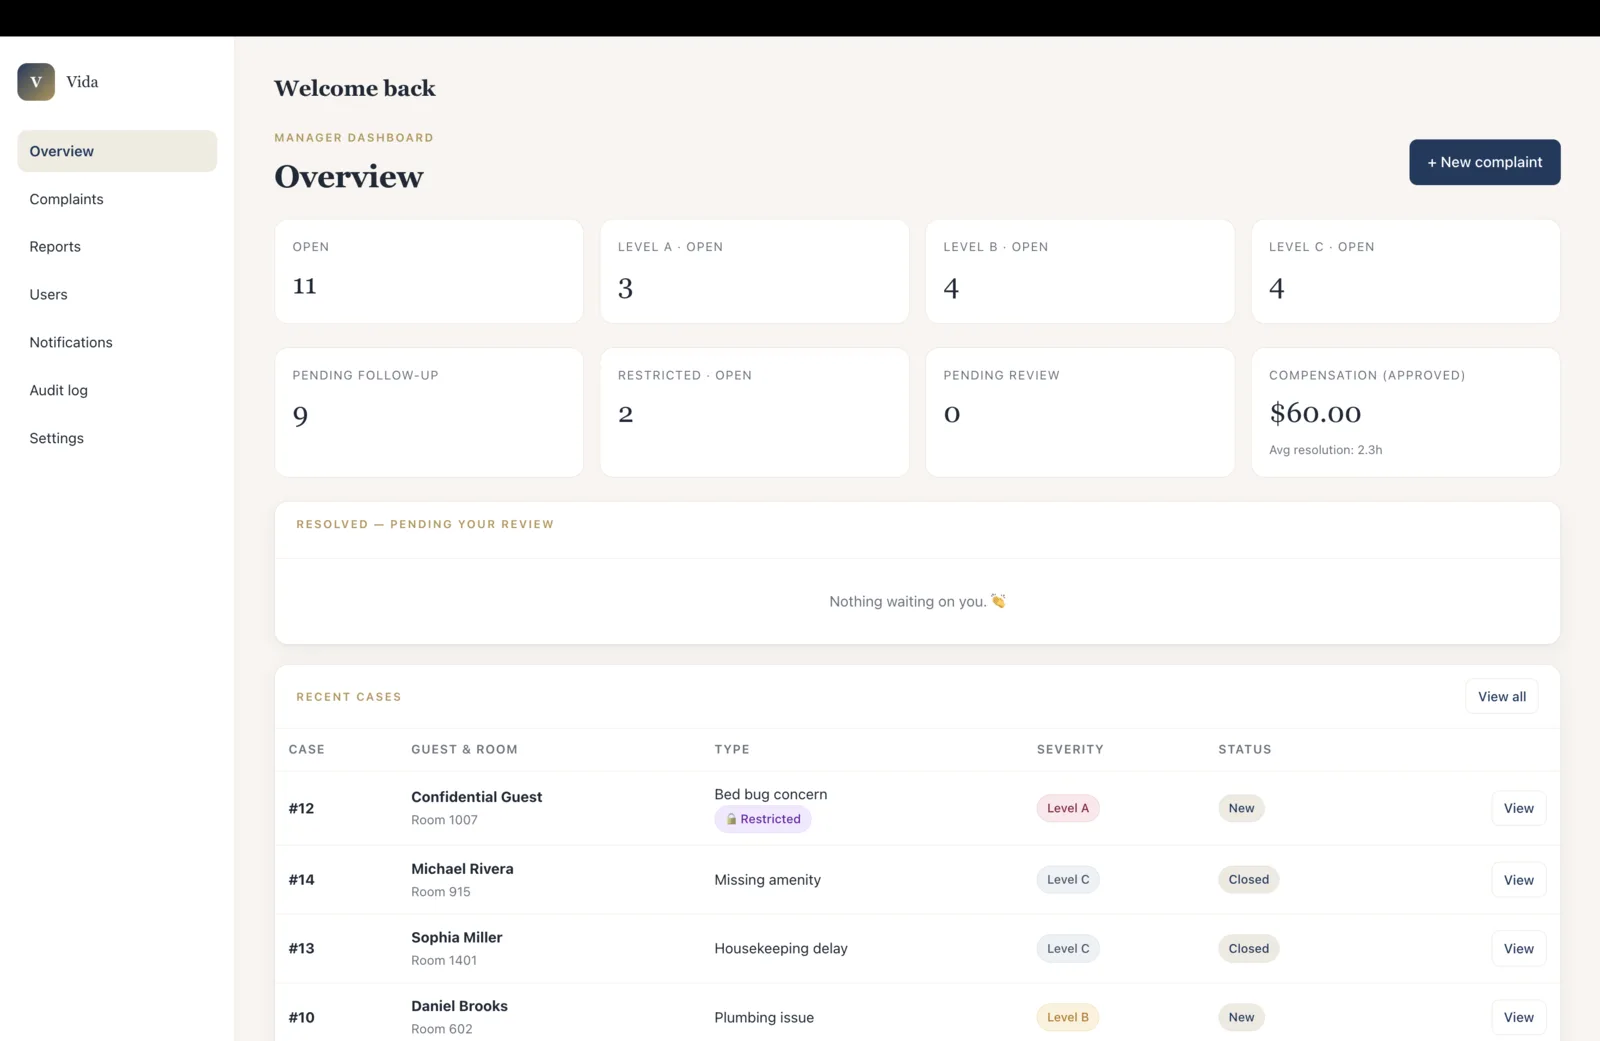Click case number #10
Screen dimensions: 1600x1041
coord(301,1017)
